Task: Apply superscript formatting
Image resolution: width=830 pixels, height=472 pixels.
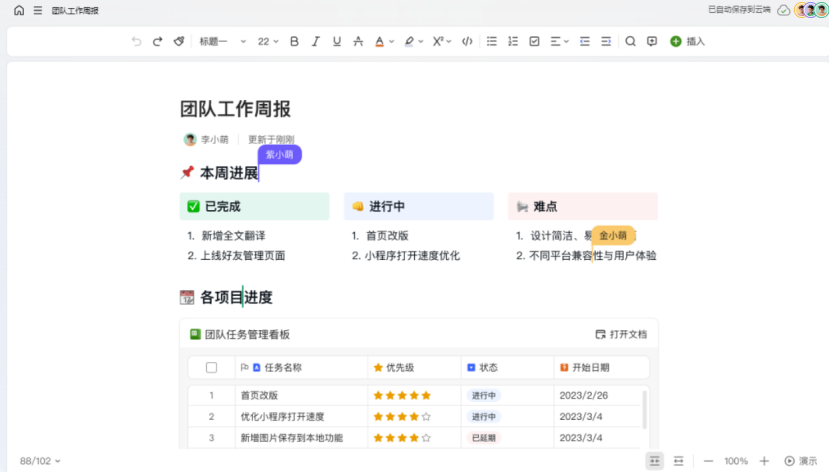Action: (x=438, y=41)
